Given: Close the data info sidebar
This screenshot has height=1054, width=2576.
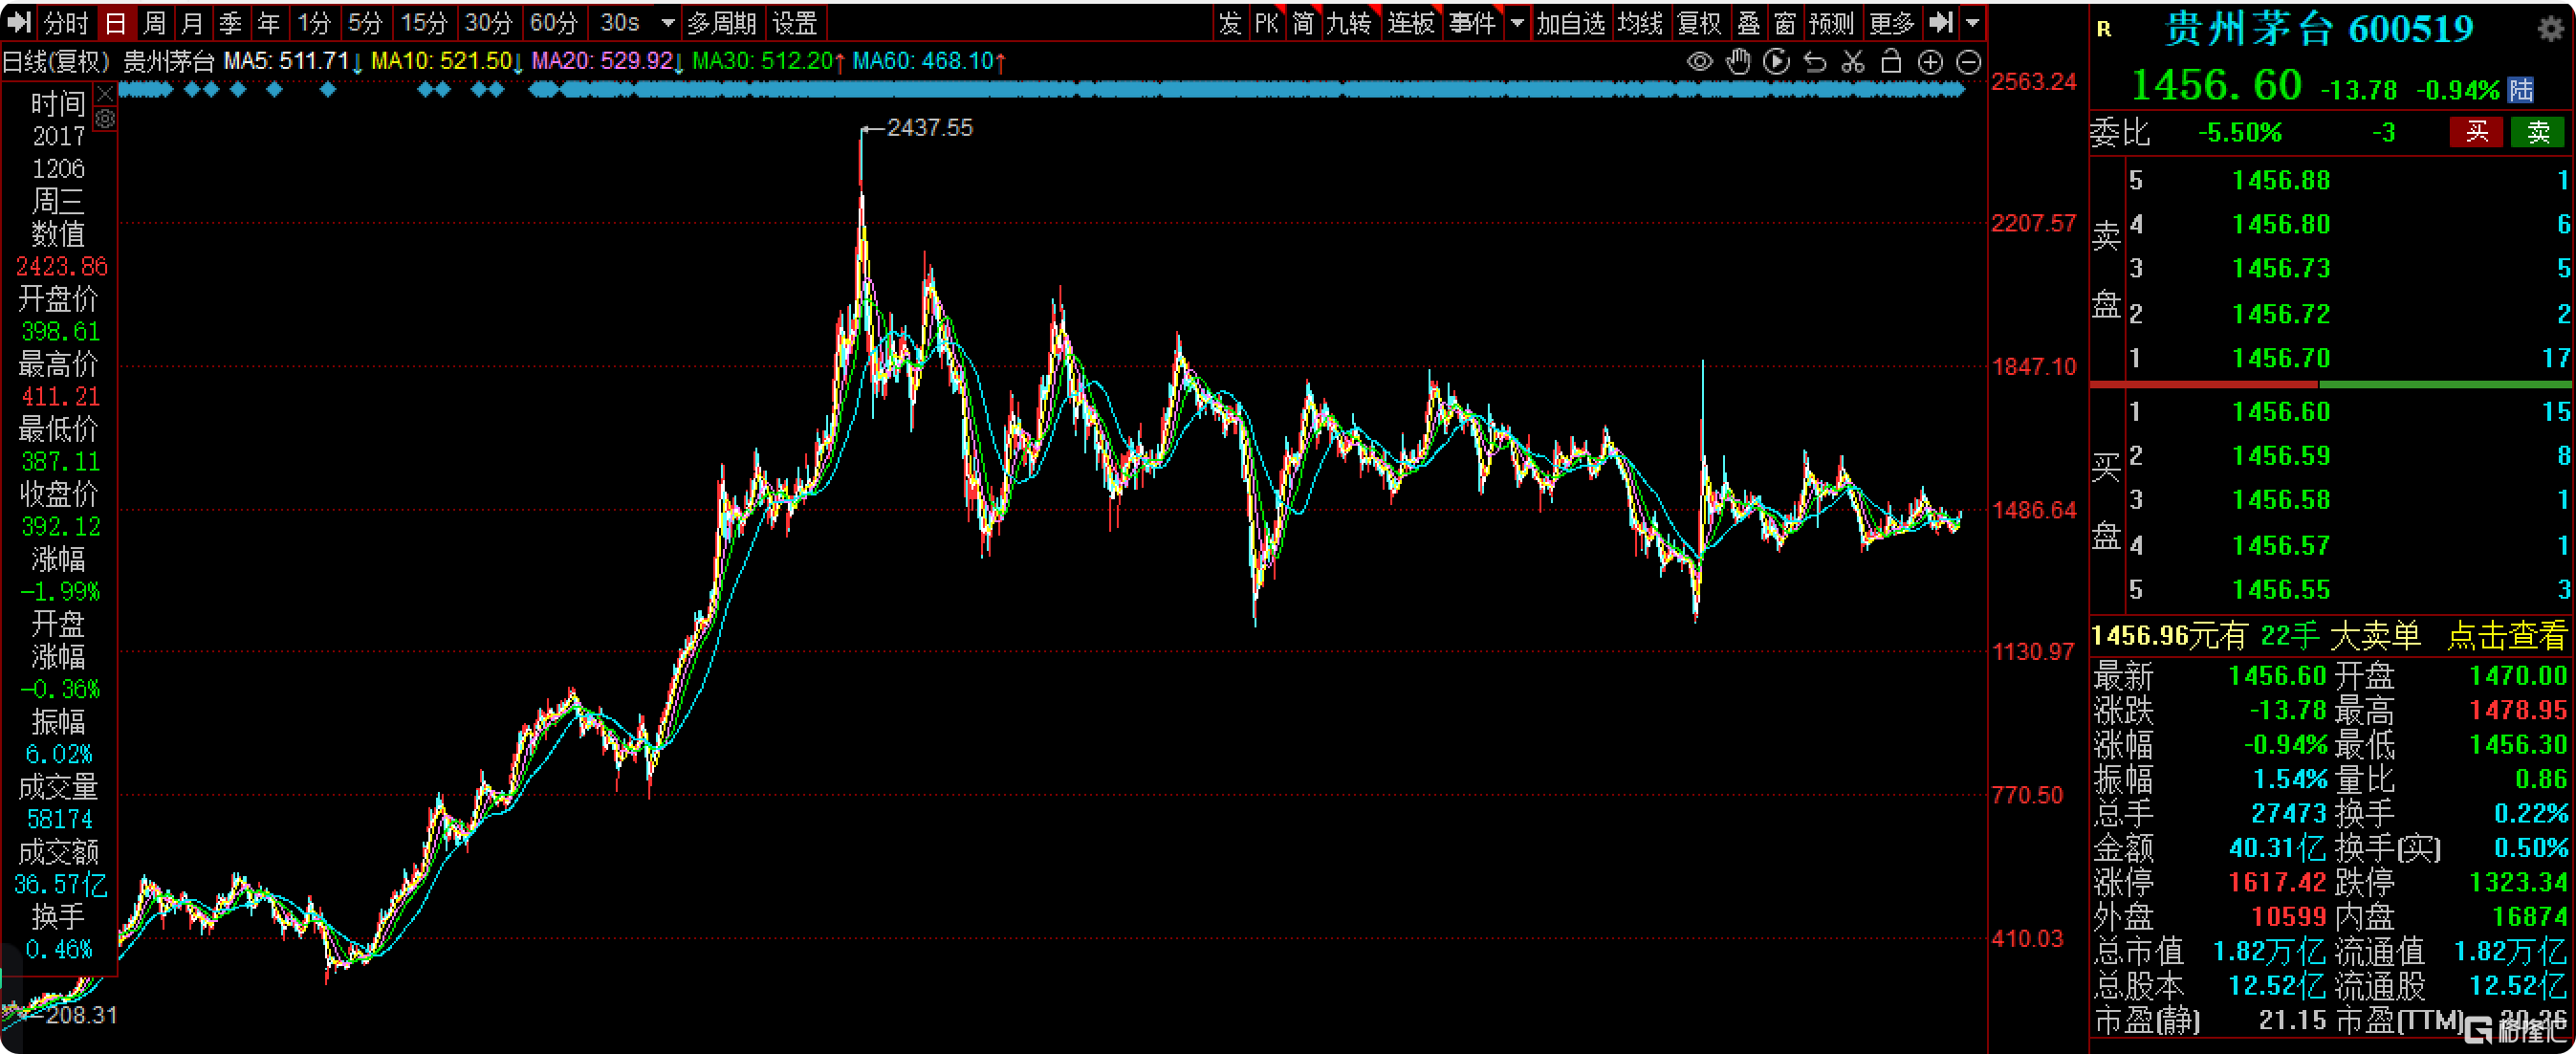Looking at the screenshot, I should click(x=105, y=95).
